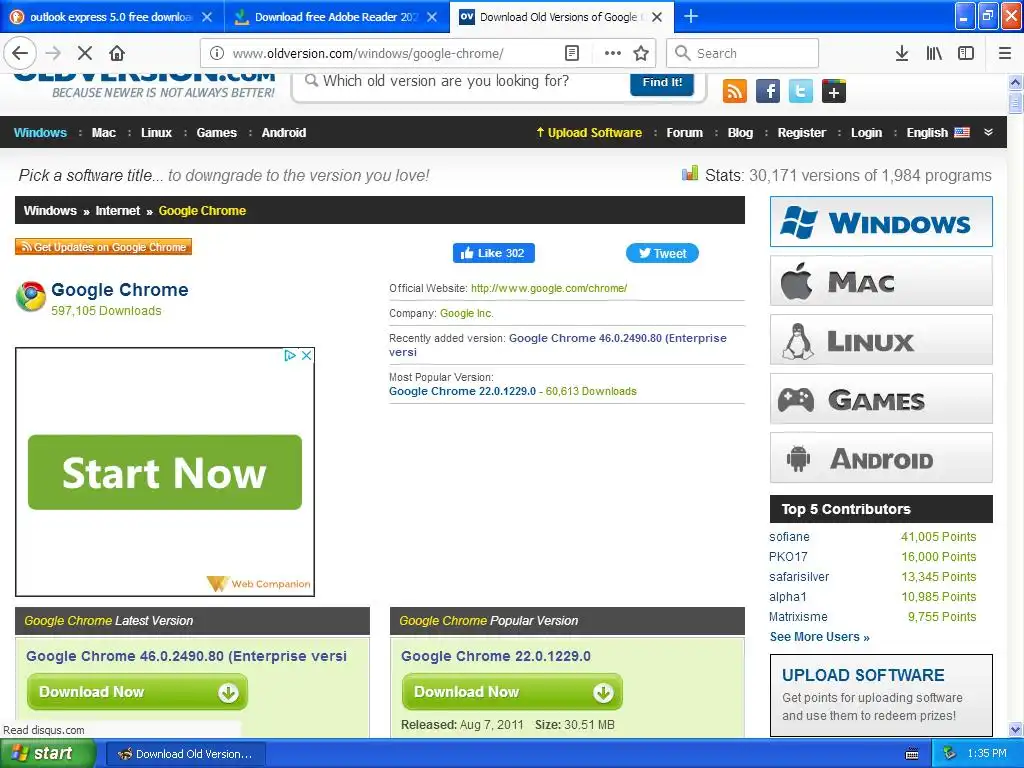This screenshot has width=1024, height=768.
Task: Show the Firefox sidebar
Action: (966, 54)
